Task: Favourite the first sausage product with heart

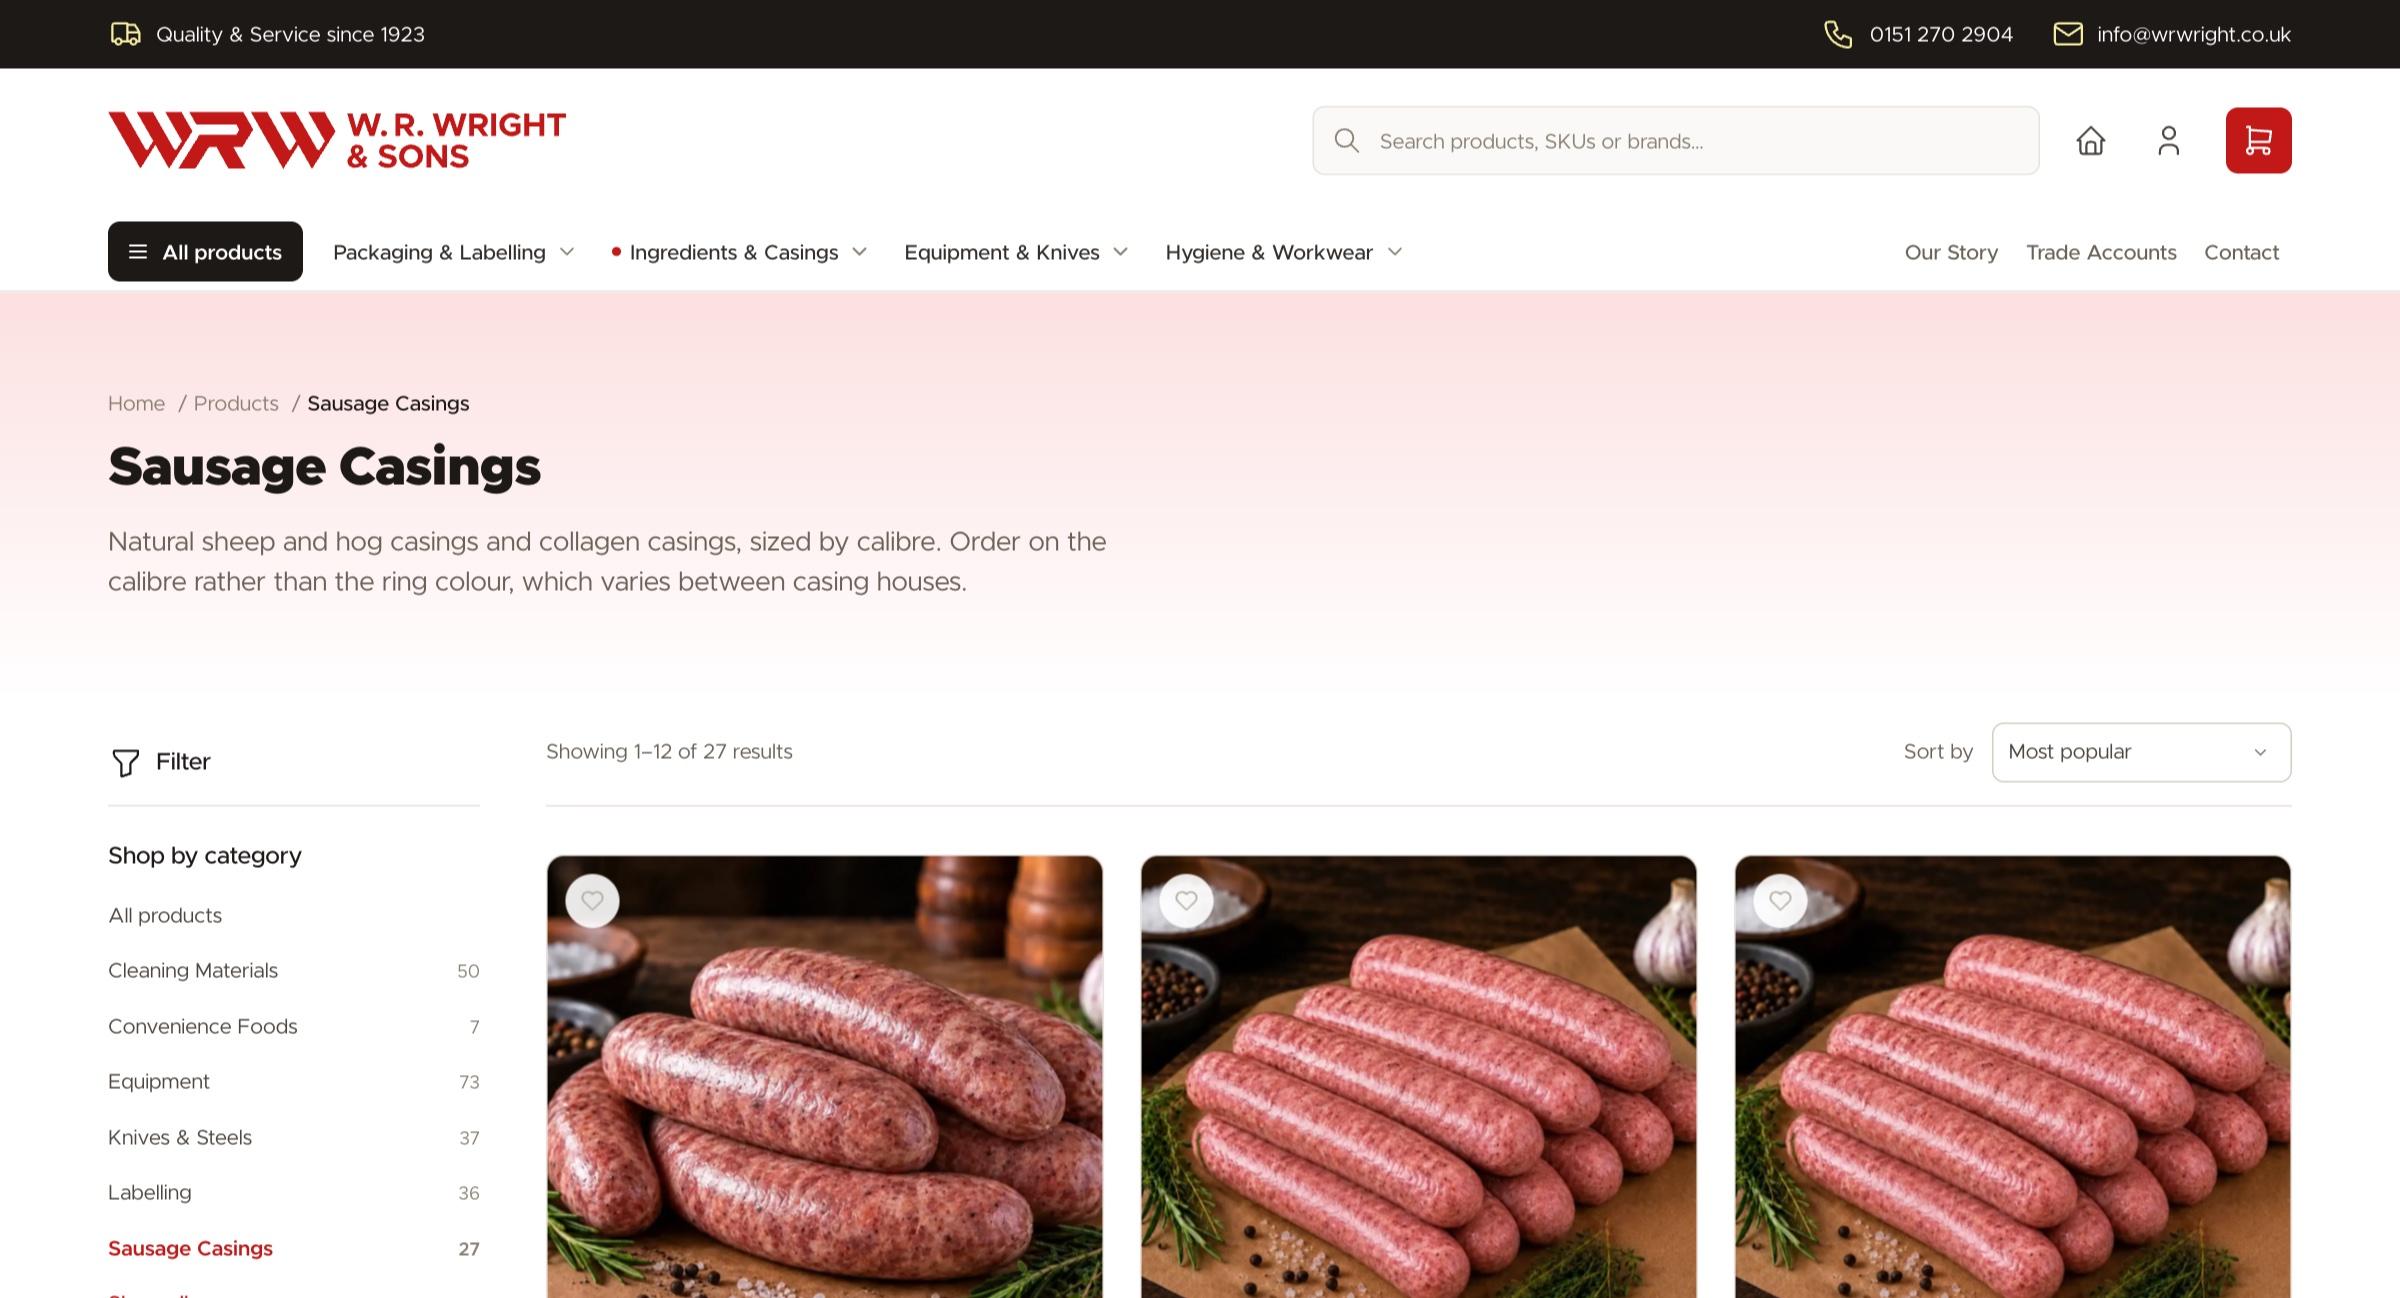Action: pyautogui.click(x=592, y=900)
